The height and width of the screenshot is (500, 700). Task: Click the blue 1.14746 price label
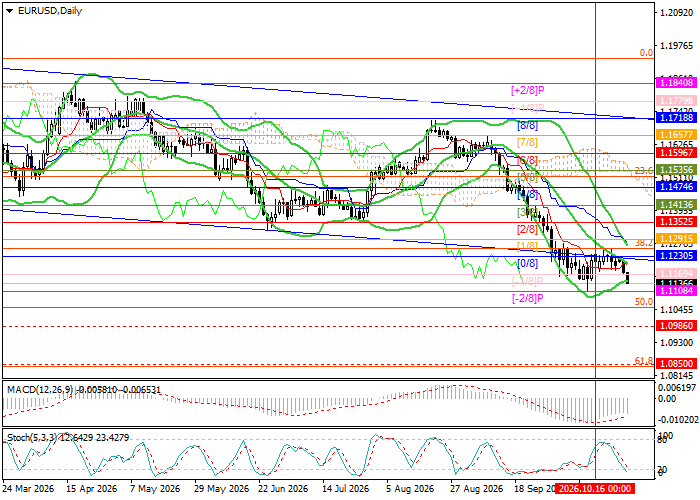(676, 187)
